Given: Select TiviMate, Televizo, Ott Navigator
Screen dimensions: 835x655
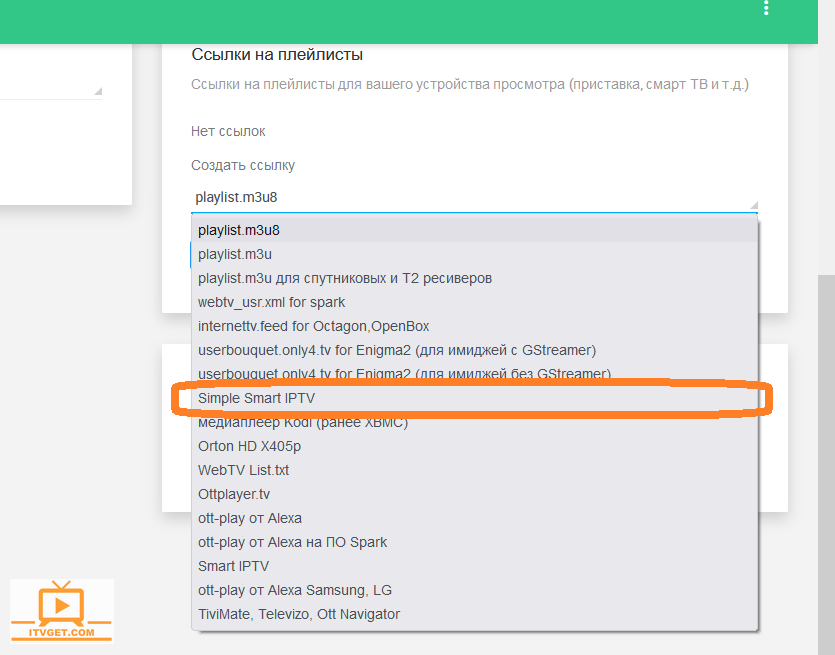Looking at the screenshot, I should point(474,614).
